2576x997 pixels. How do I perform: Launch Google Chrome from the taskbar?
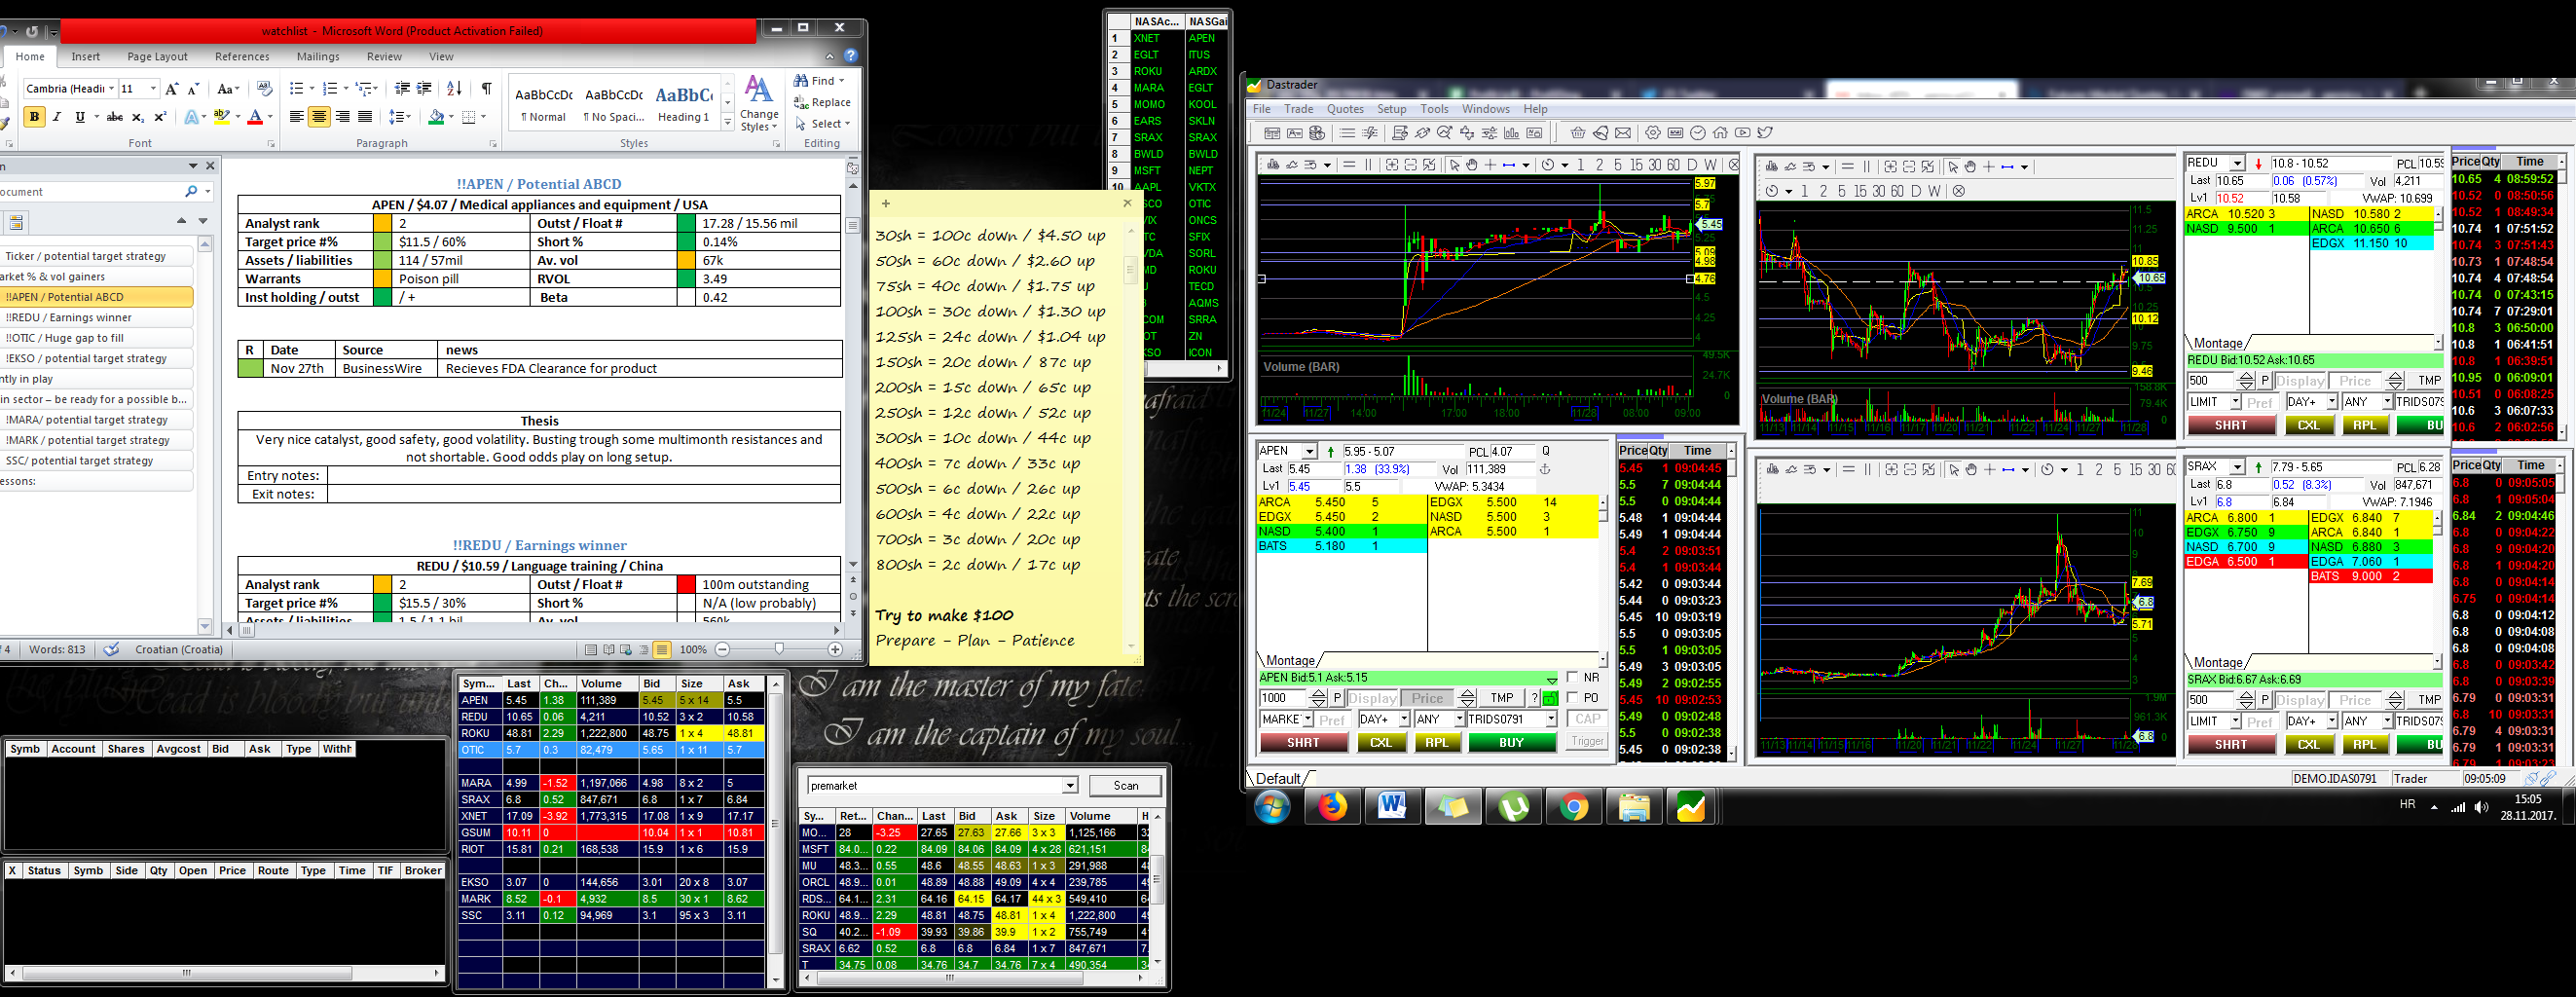1576,806
